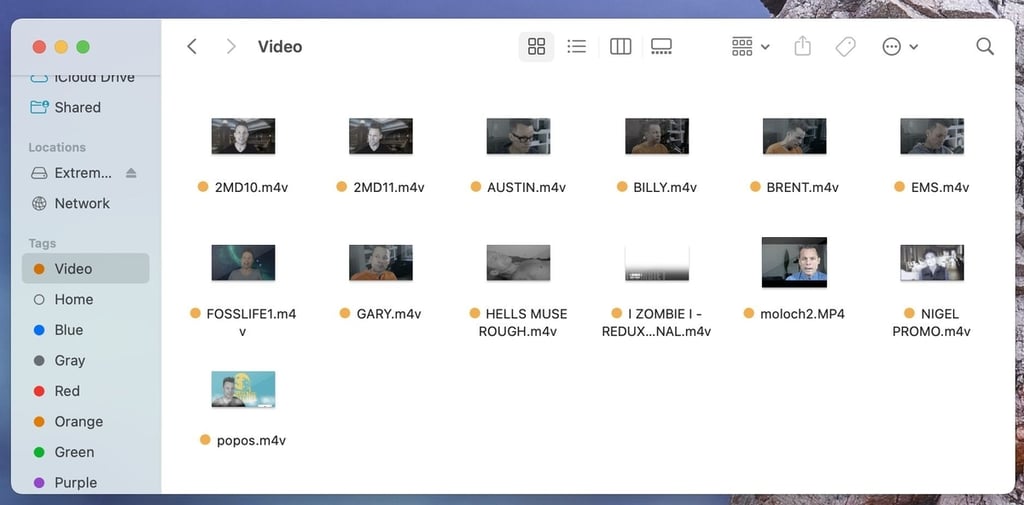Select the GARY.m4v thumbnail
This screenshot has width=1024, height=505.
(381, 262)
